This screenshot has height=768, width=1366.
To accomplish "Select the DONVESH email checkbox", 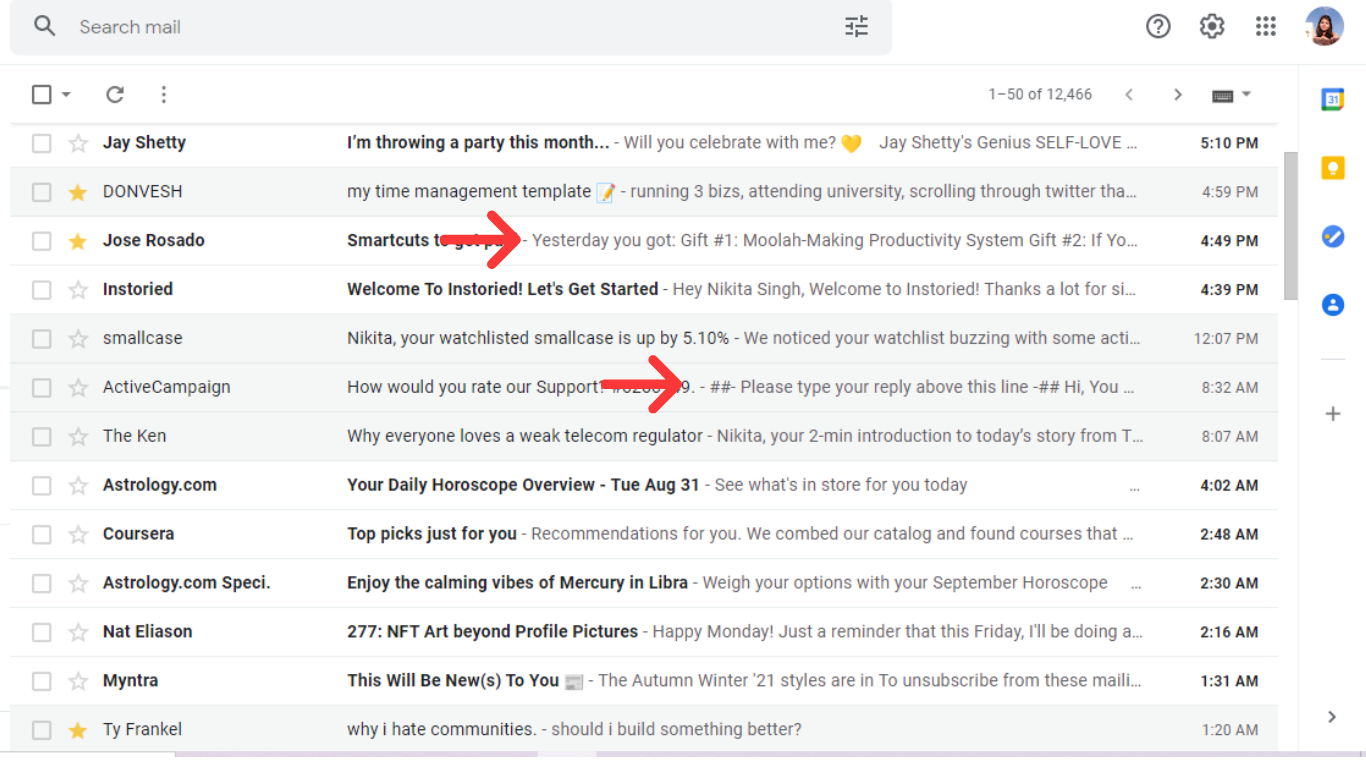I will pyautogui.click(x=41, y=192).
